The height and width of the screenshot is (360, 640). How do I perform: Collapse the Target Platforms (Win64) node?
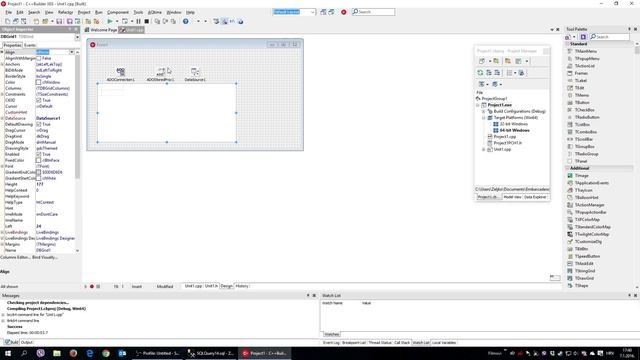tap(484, 118)
